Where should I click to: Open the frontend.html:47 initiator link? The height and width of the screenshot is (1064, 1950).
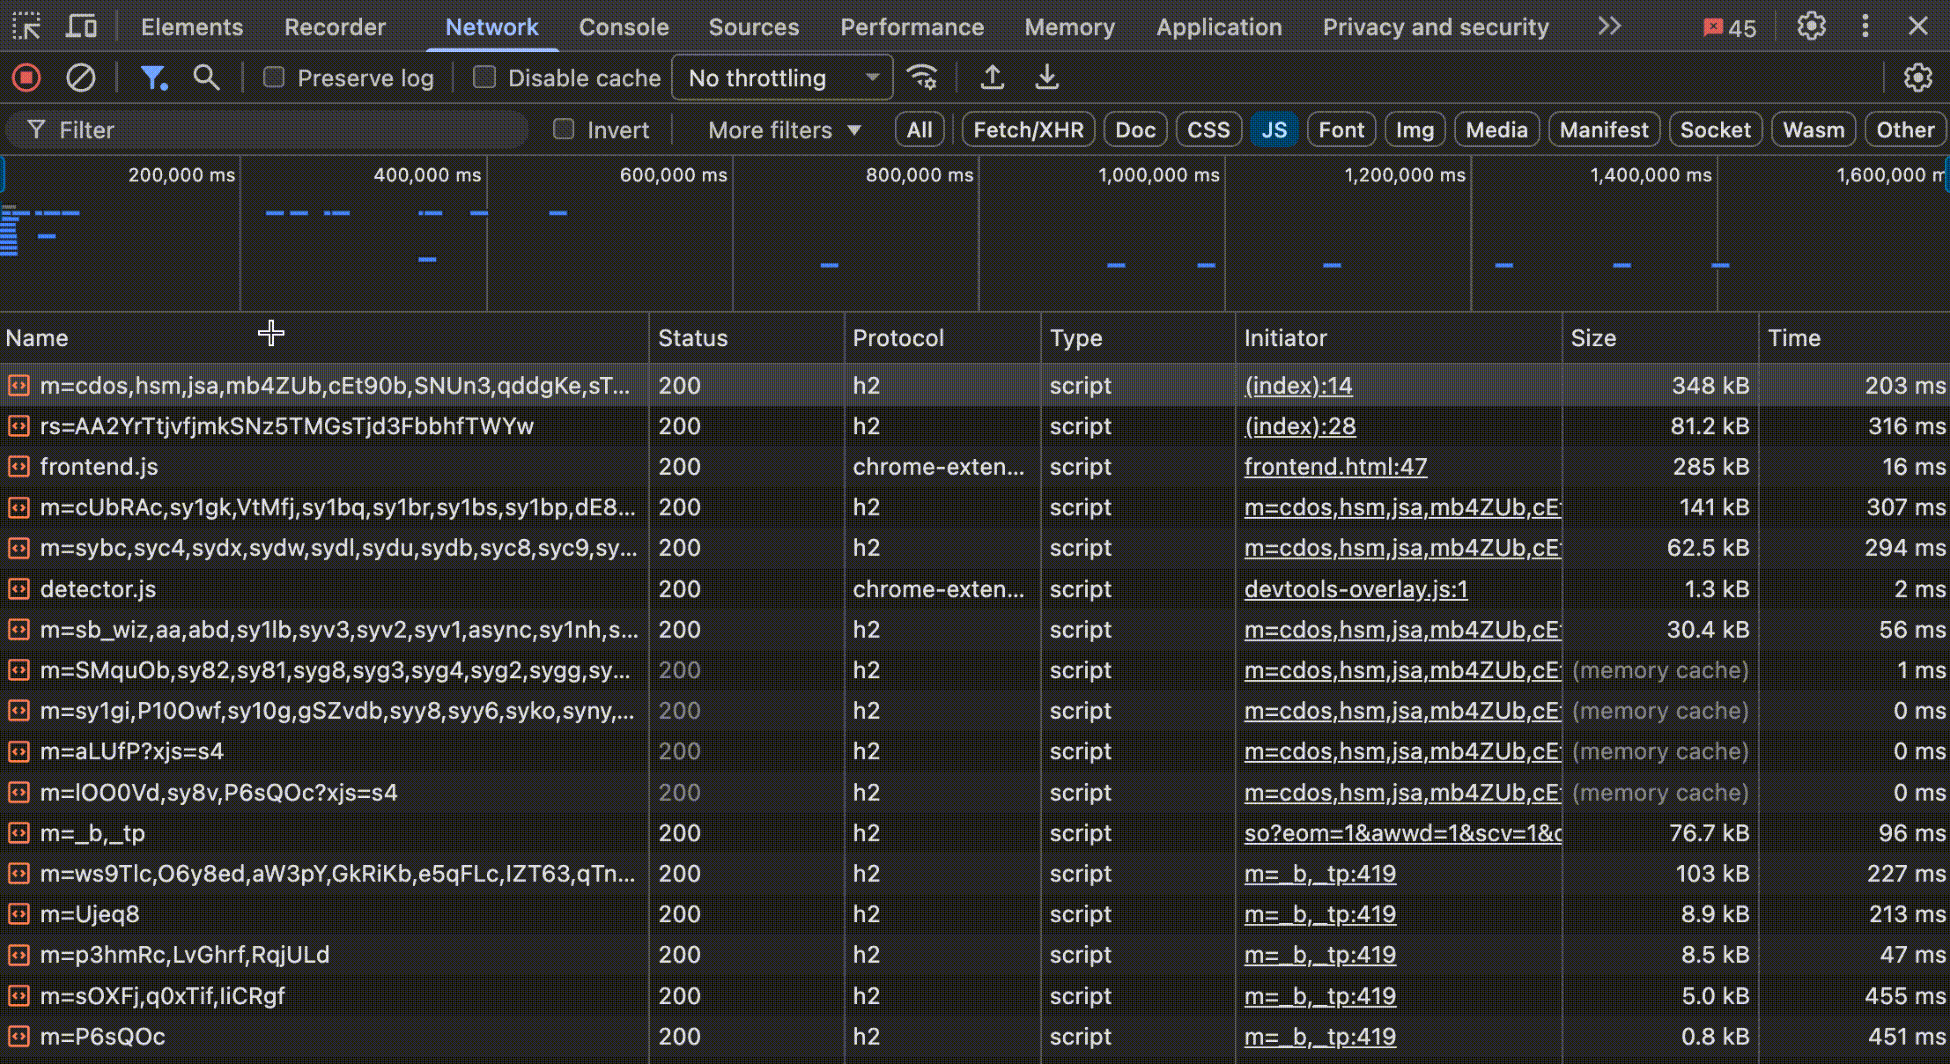coord(1335,466)
